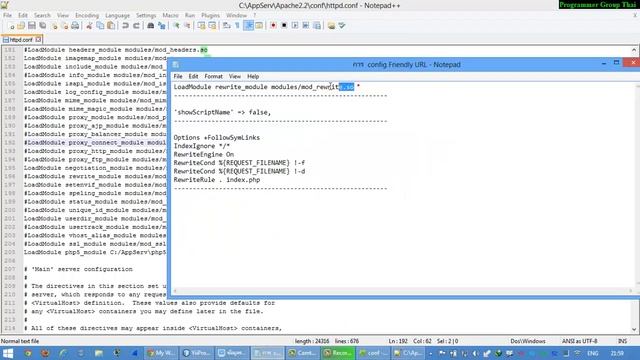The width and height of the screenshot is (640, 360).
Task: Click the Copy toolbar icon
Action: pyautogui.click(x=100, y=26)
